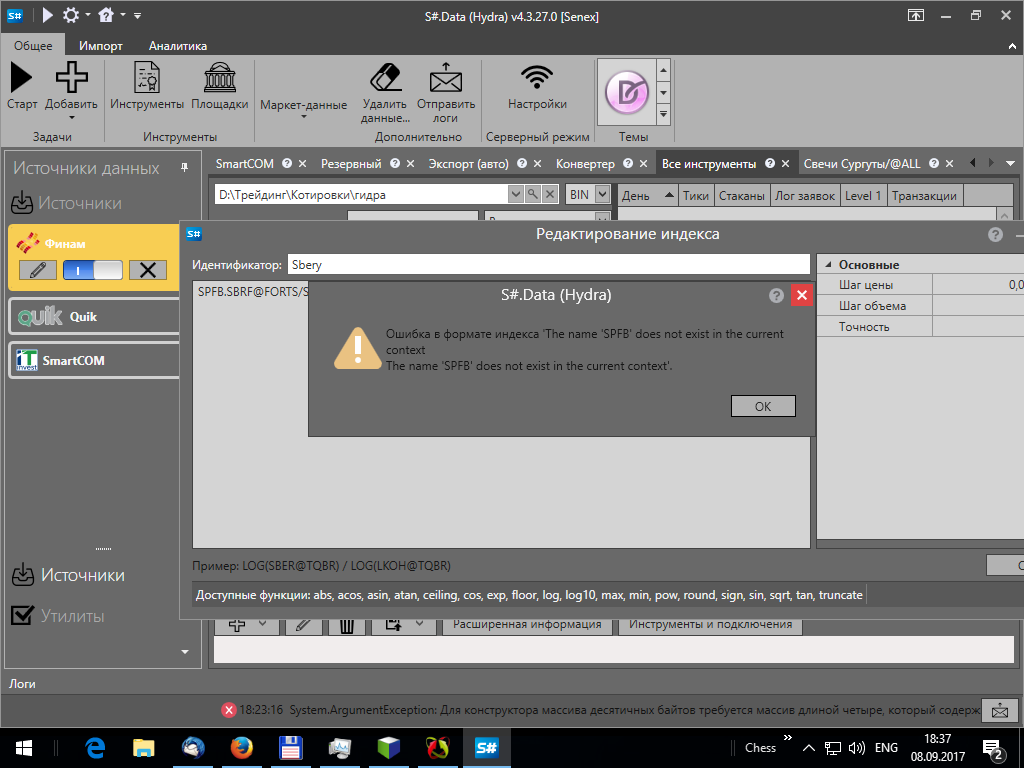Click the home help icon in title bar
Image resolution: width=1024 pixels, height=768 pixels.
(106, 14)
